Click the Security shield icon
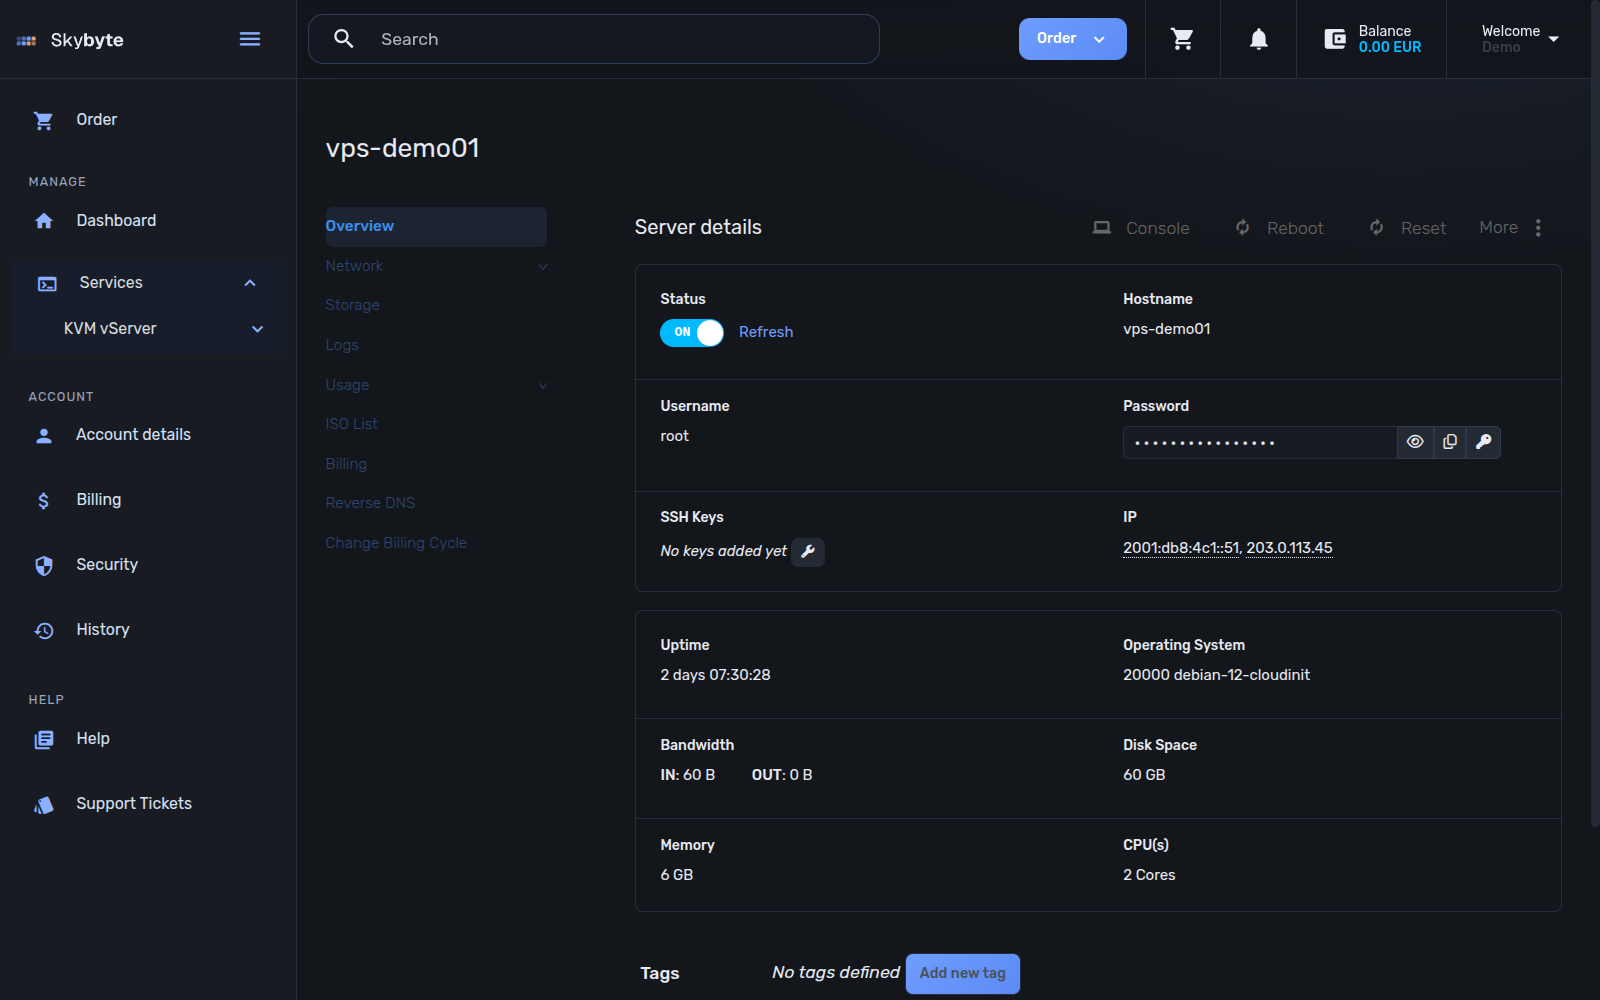Image resolution: width=1600 pixels, height=1000 pixels. coord(44,565)
